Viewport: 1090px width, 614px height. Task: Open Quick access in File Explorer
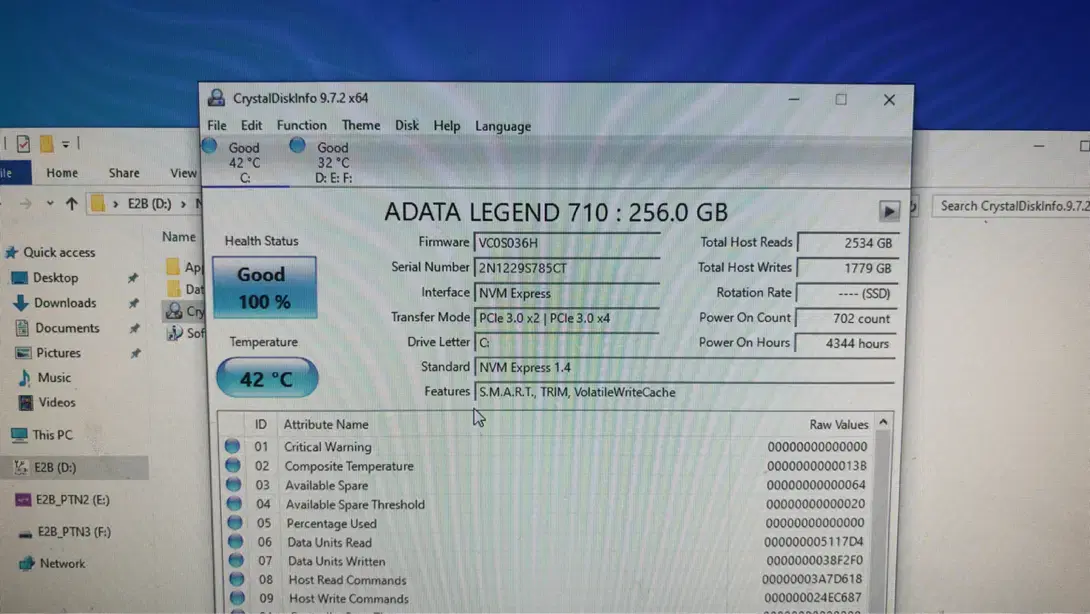click(x=49, y=252)
